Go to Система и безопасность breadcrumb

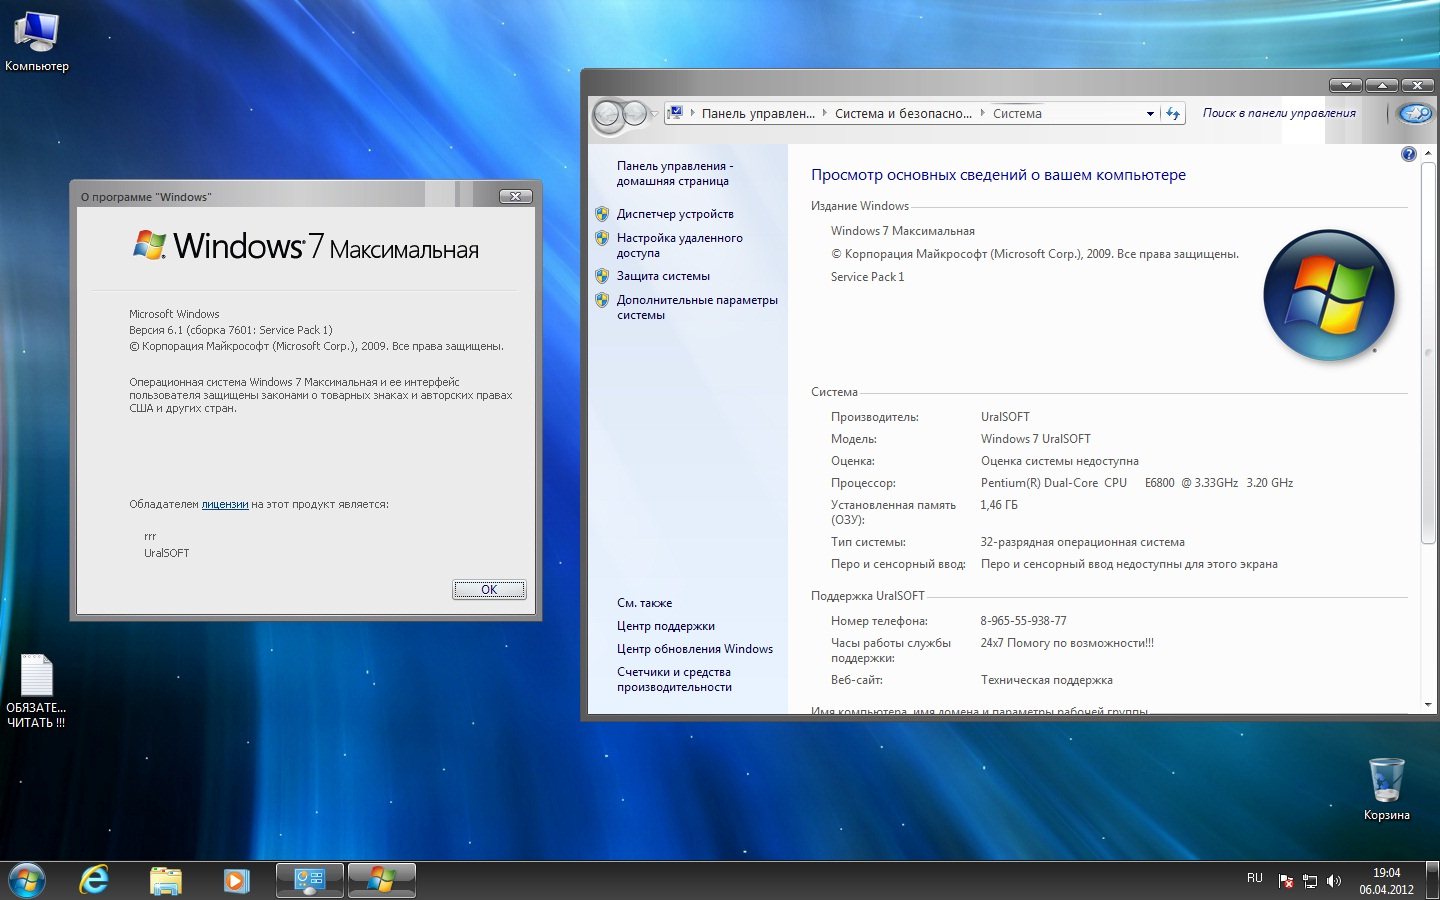902,114
